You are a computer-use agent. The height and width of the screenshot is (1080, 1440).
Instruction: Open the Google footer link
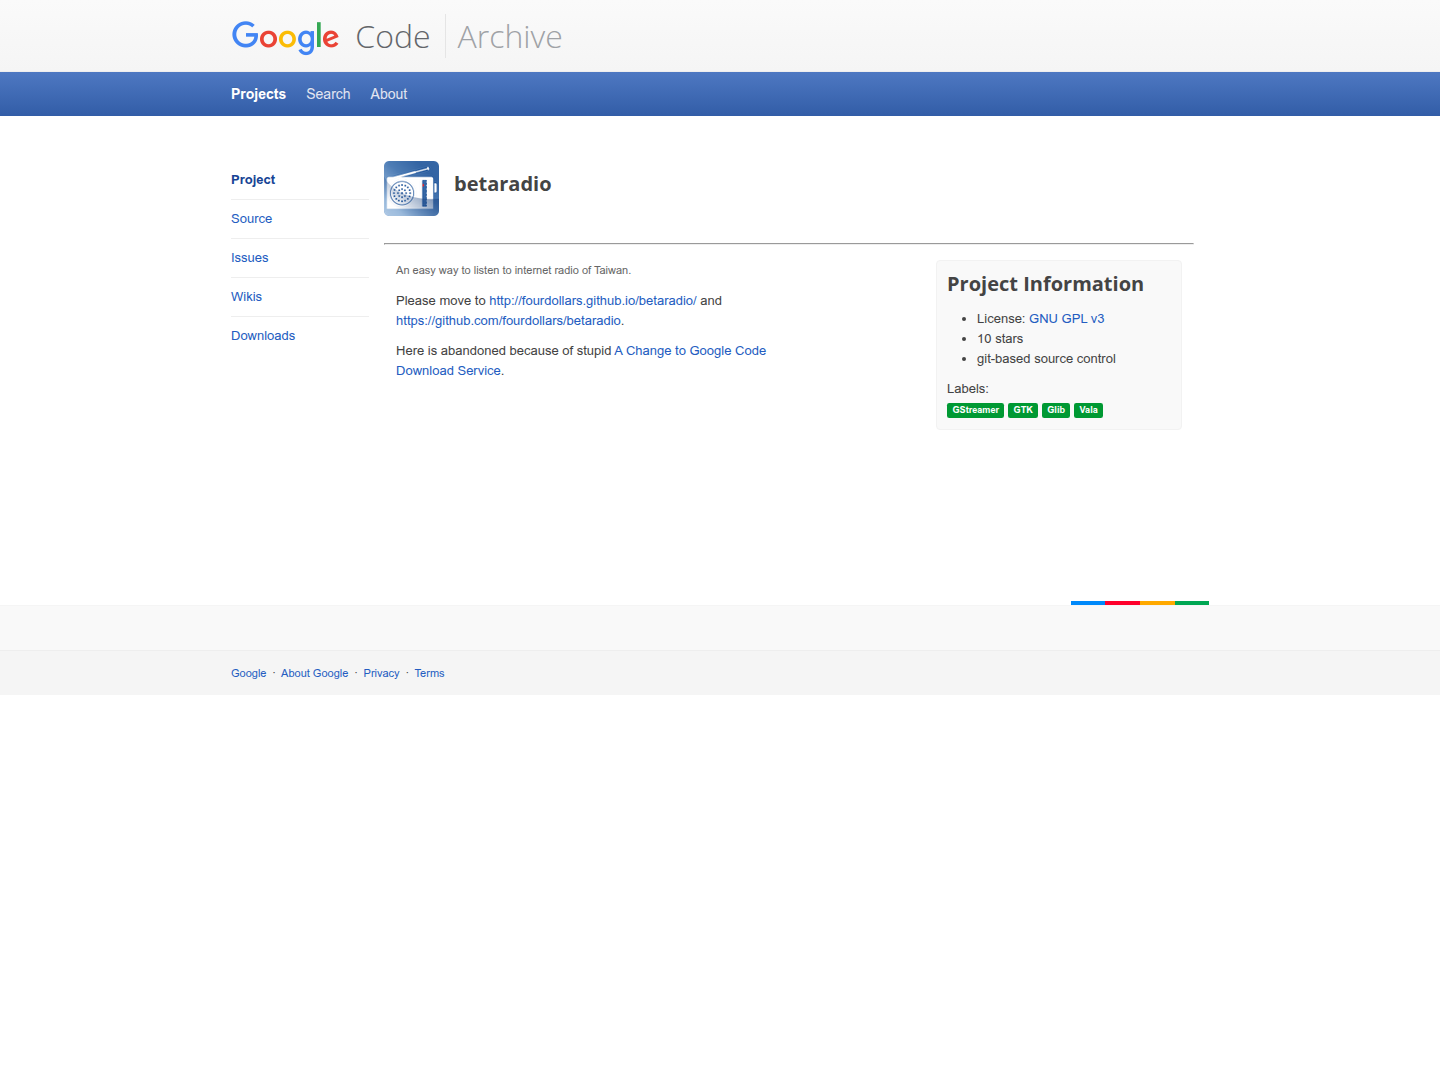249,674
